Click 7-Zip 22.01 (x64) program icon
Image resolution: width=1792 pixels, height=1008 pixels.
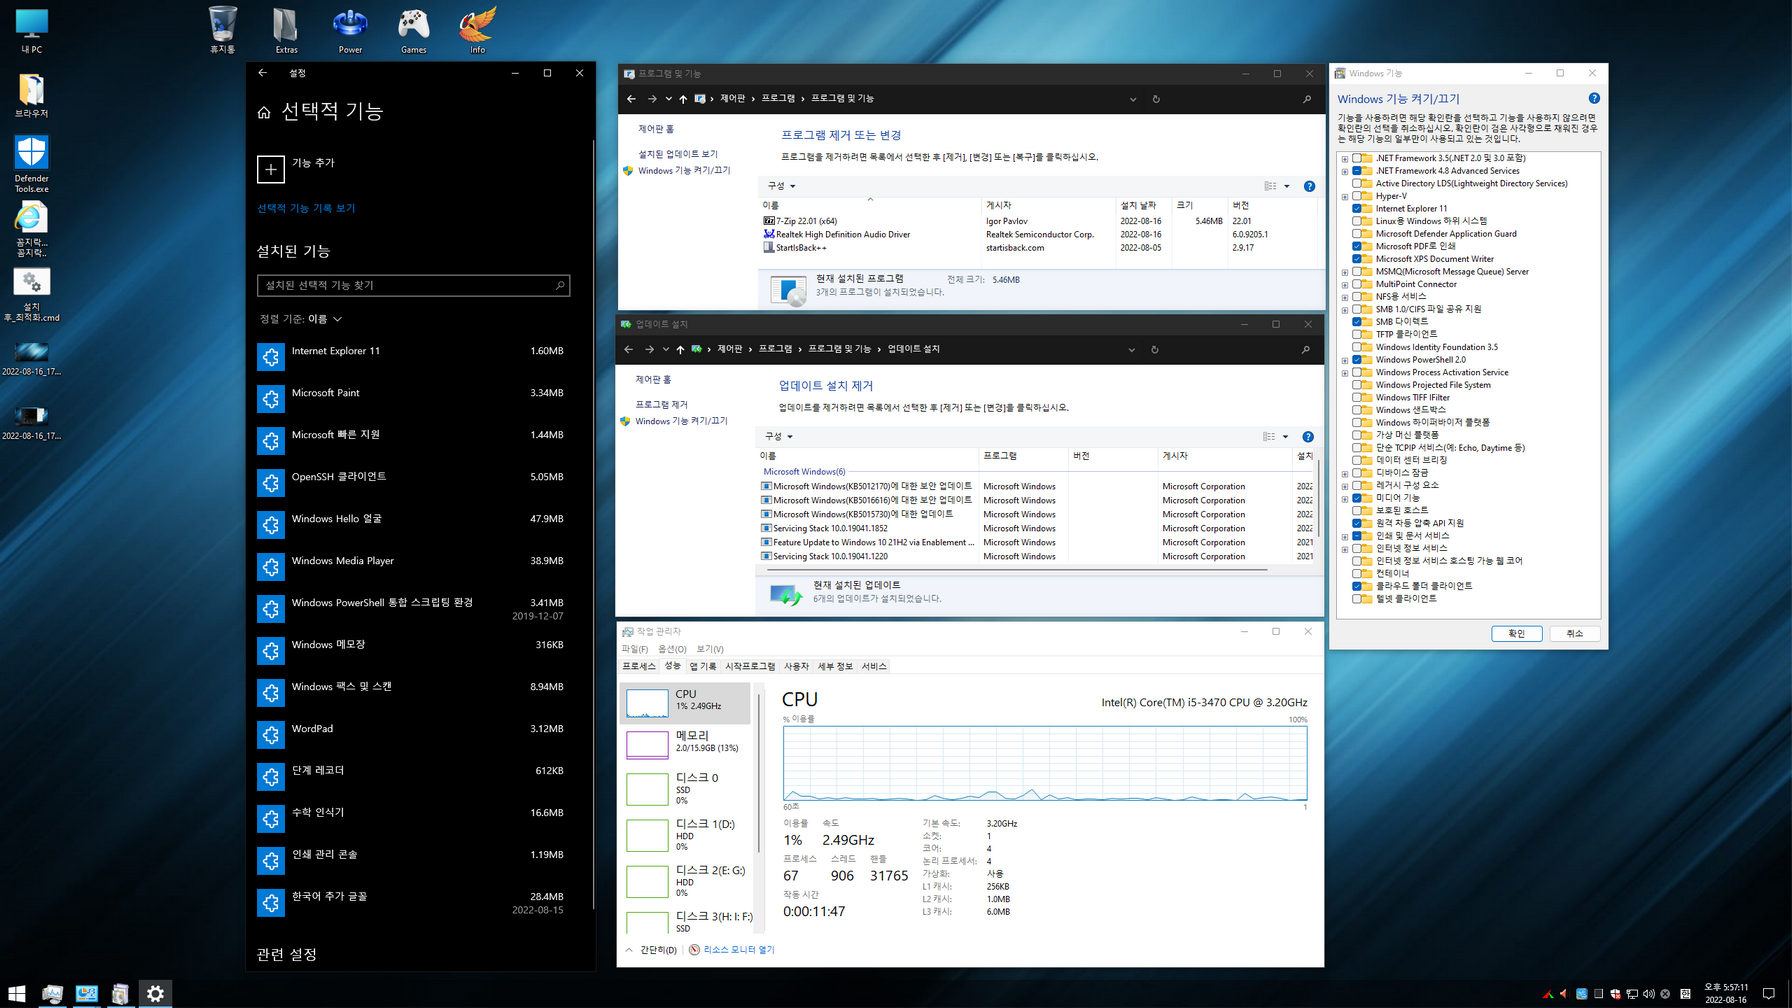click(x=768, y=221)
